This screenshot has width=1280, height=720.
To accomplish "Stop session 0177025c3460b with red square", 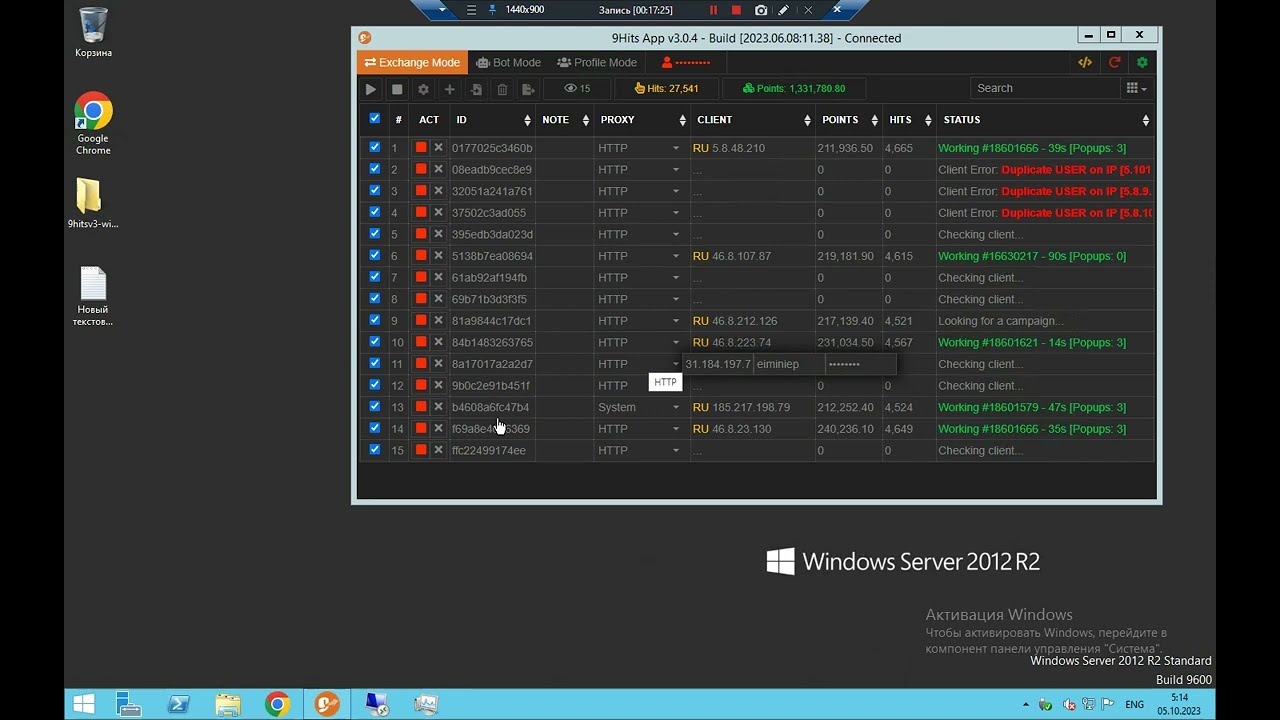I will coord(421,148).
